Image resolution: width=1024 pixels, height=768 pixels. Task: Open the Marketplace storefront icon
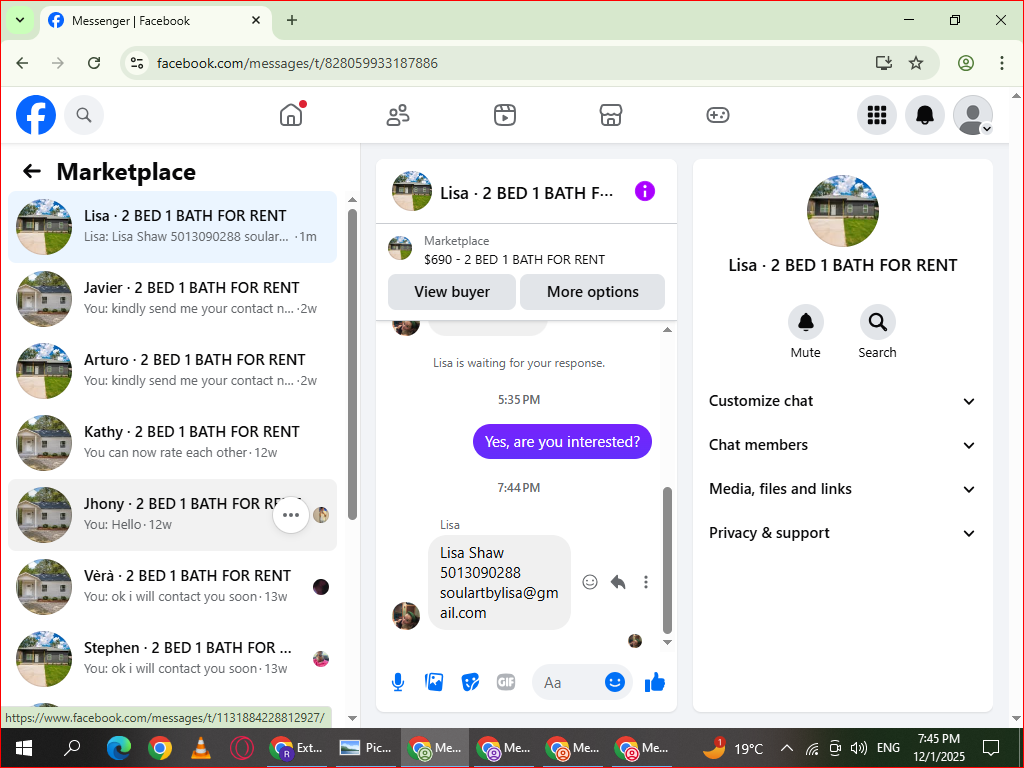pyautogui.click(x=611, y=115)
